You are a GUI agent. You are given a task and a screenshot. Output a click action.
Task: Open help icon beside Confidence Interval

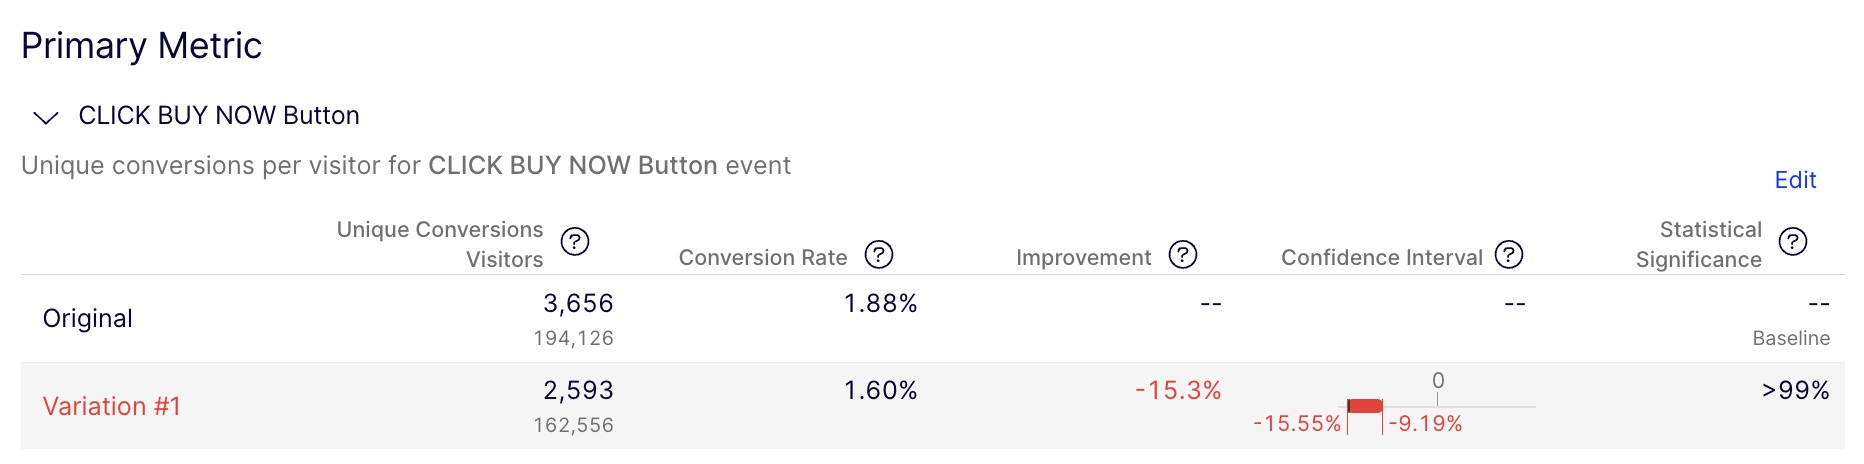pos(1509,255)
